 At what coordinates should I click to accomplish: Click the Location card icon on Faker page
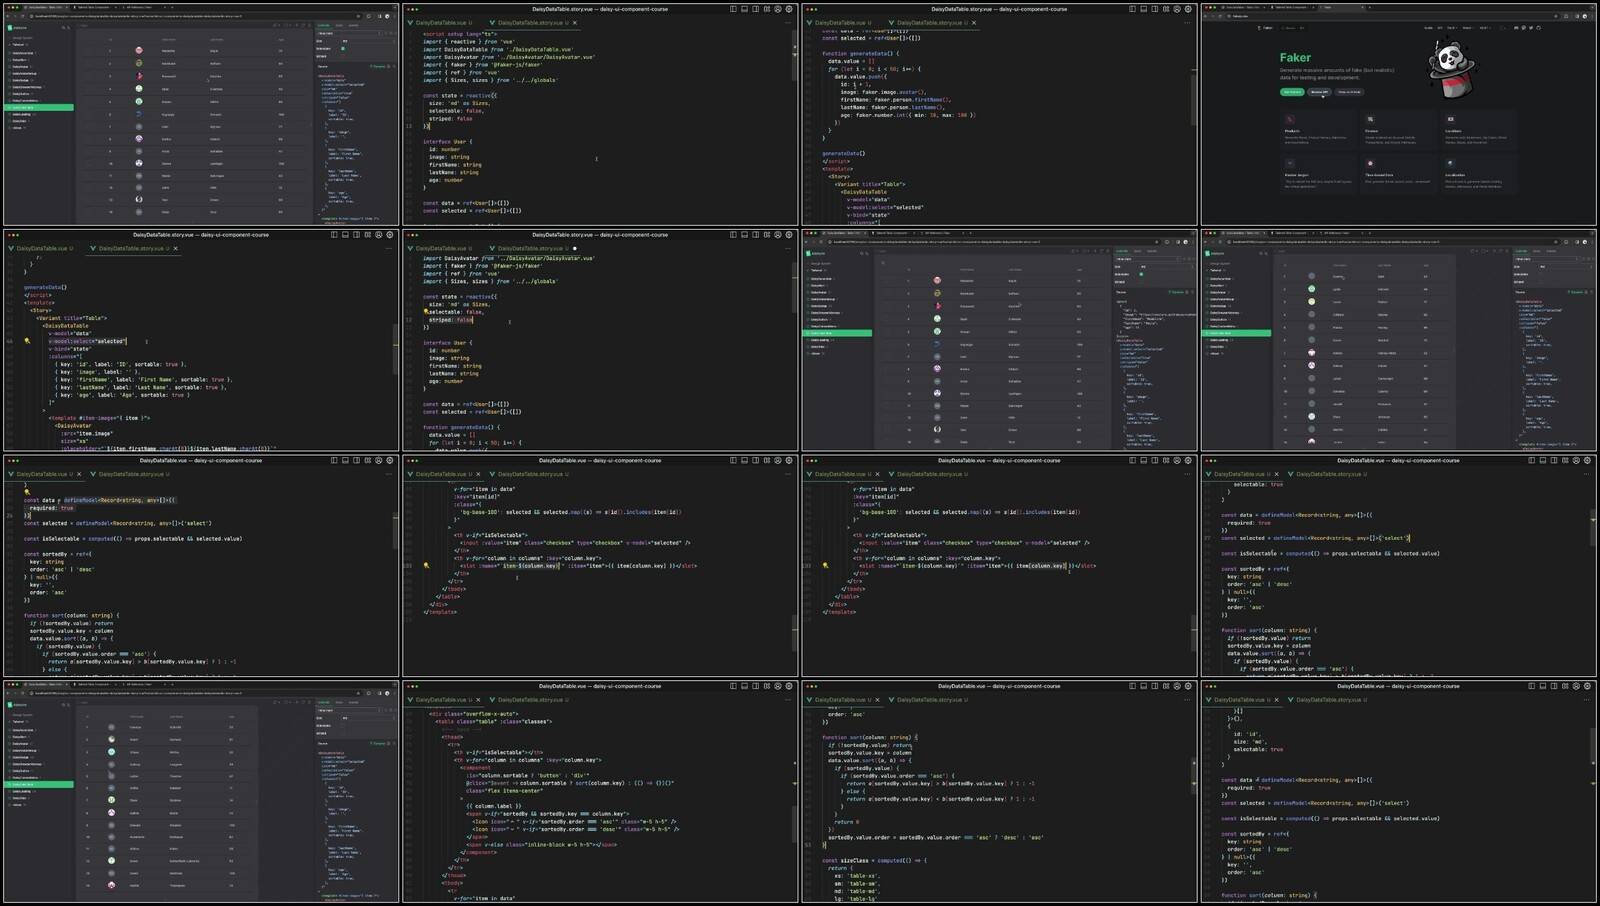click(1450, 119)
